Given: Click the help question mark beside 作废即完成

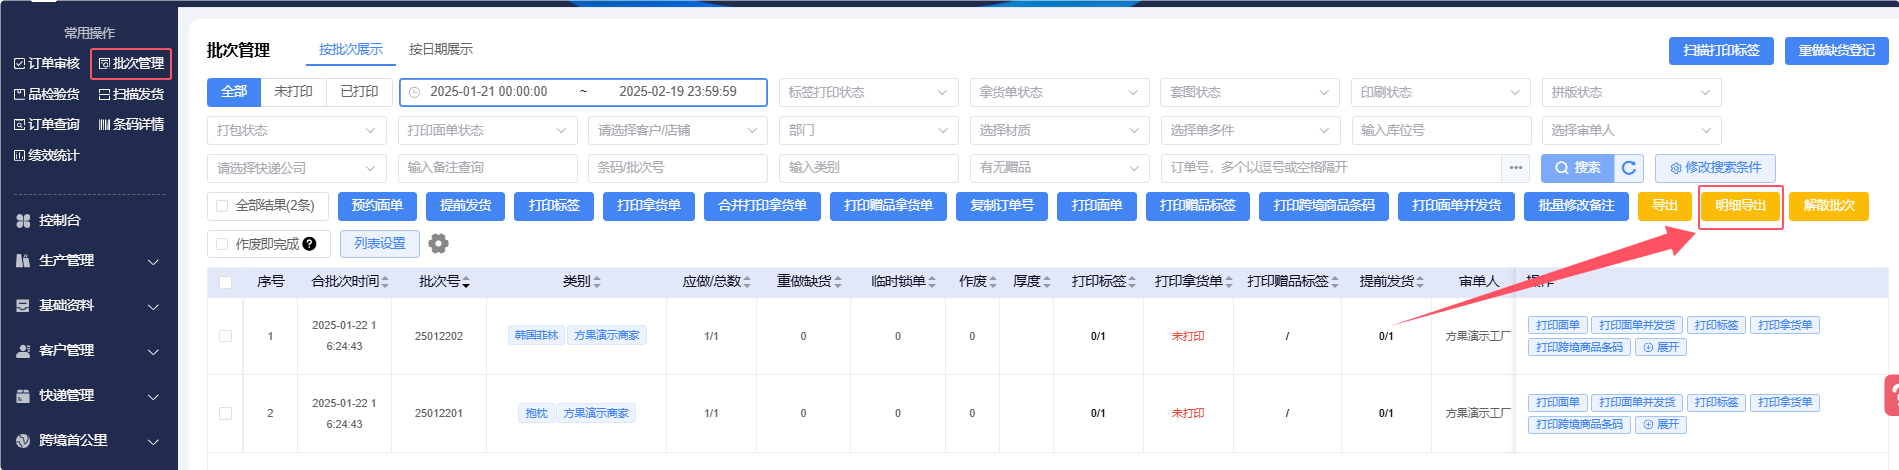Looking at the screenshot, I should [x=310, y=243].
